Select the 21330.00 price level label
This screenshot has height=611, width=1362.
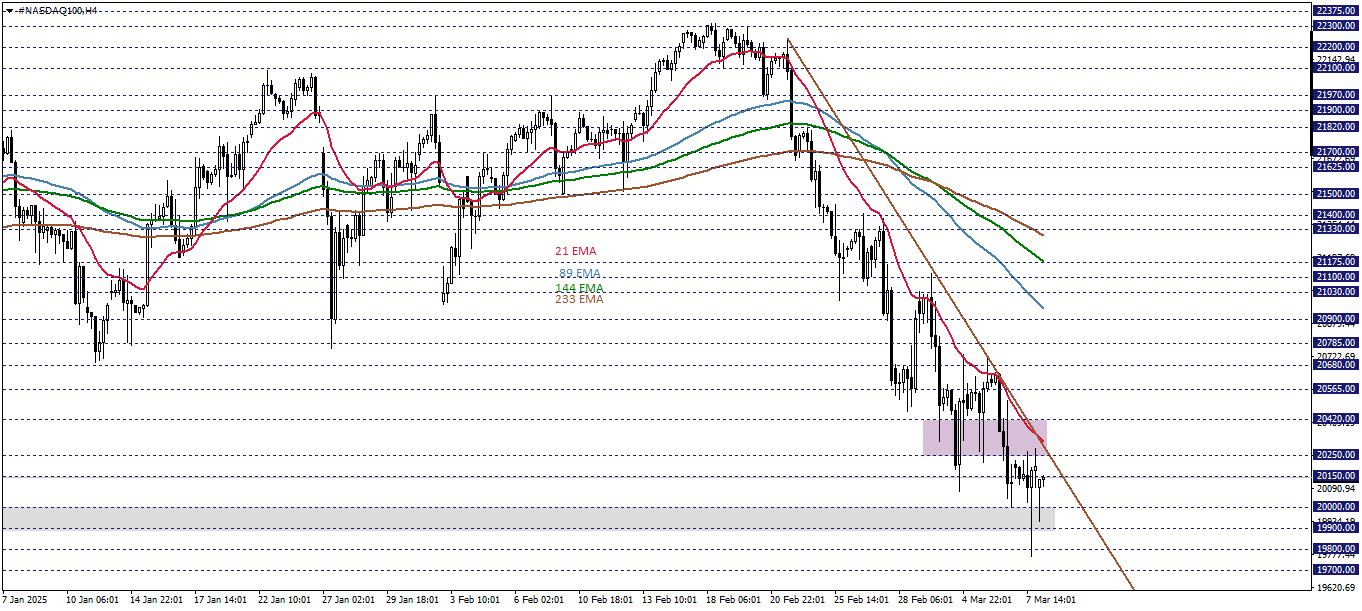(1337, 229)
